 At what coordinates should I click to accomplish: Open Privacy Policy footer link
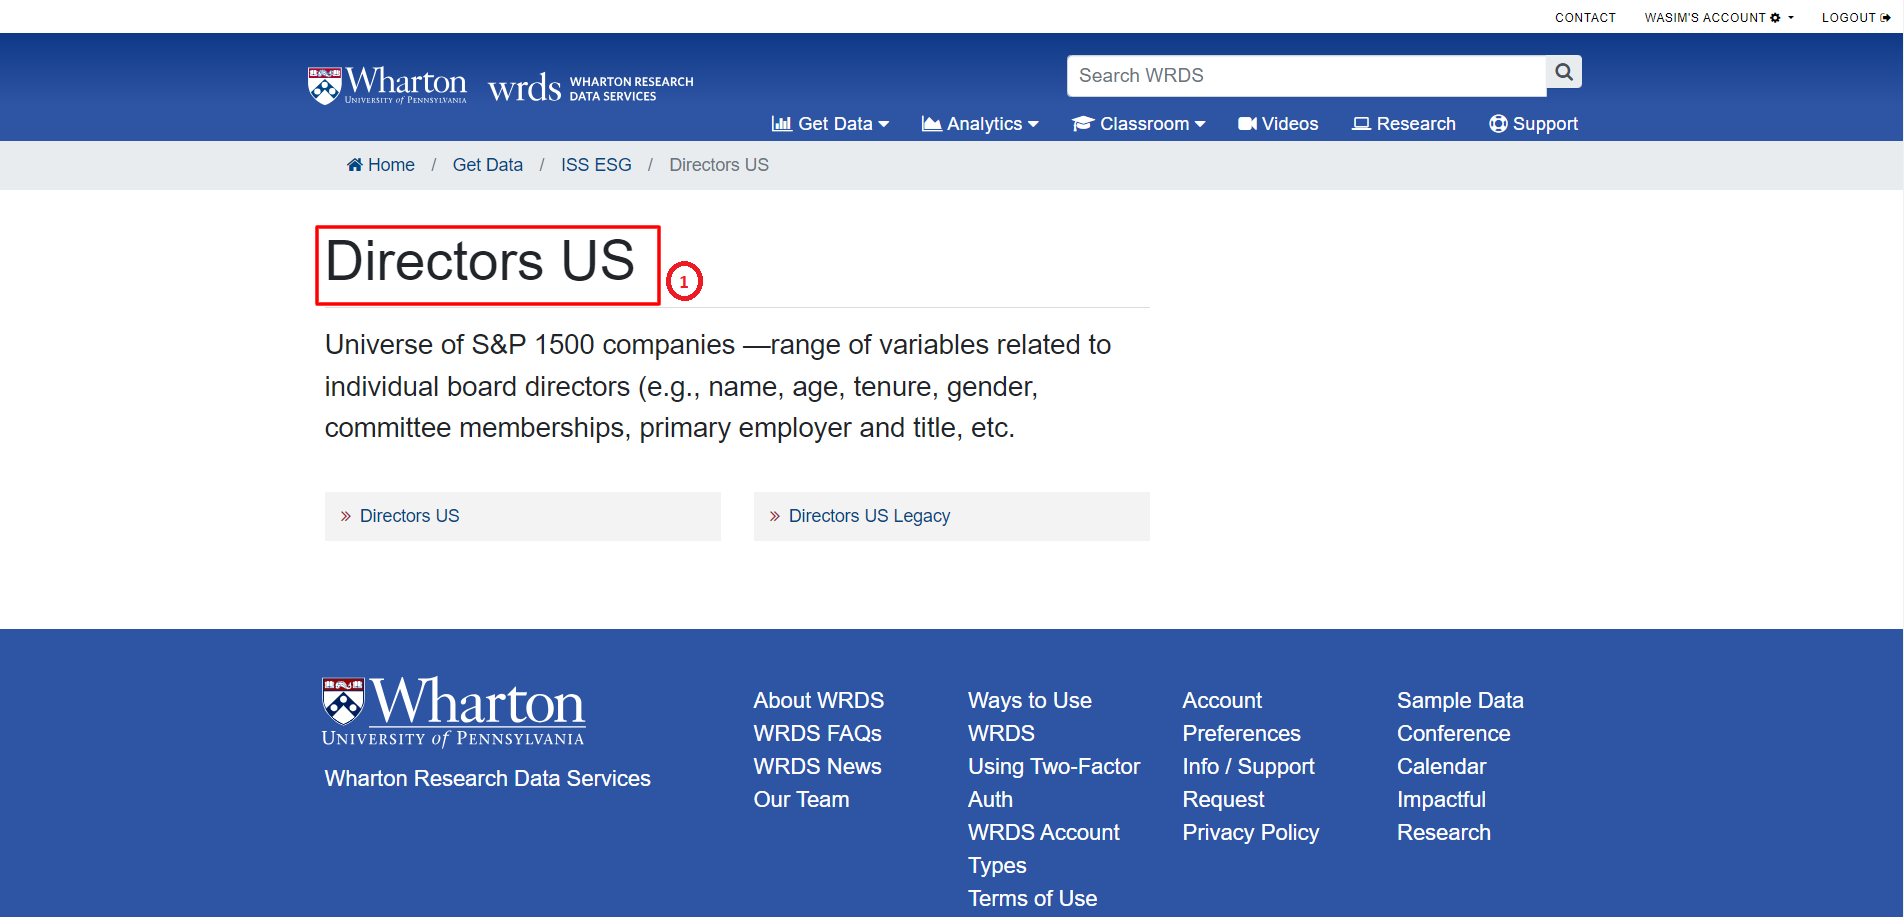pyautogui.click(x=1251, y=832)
